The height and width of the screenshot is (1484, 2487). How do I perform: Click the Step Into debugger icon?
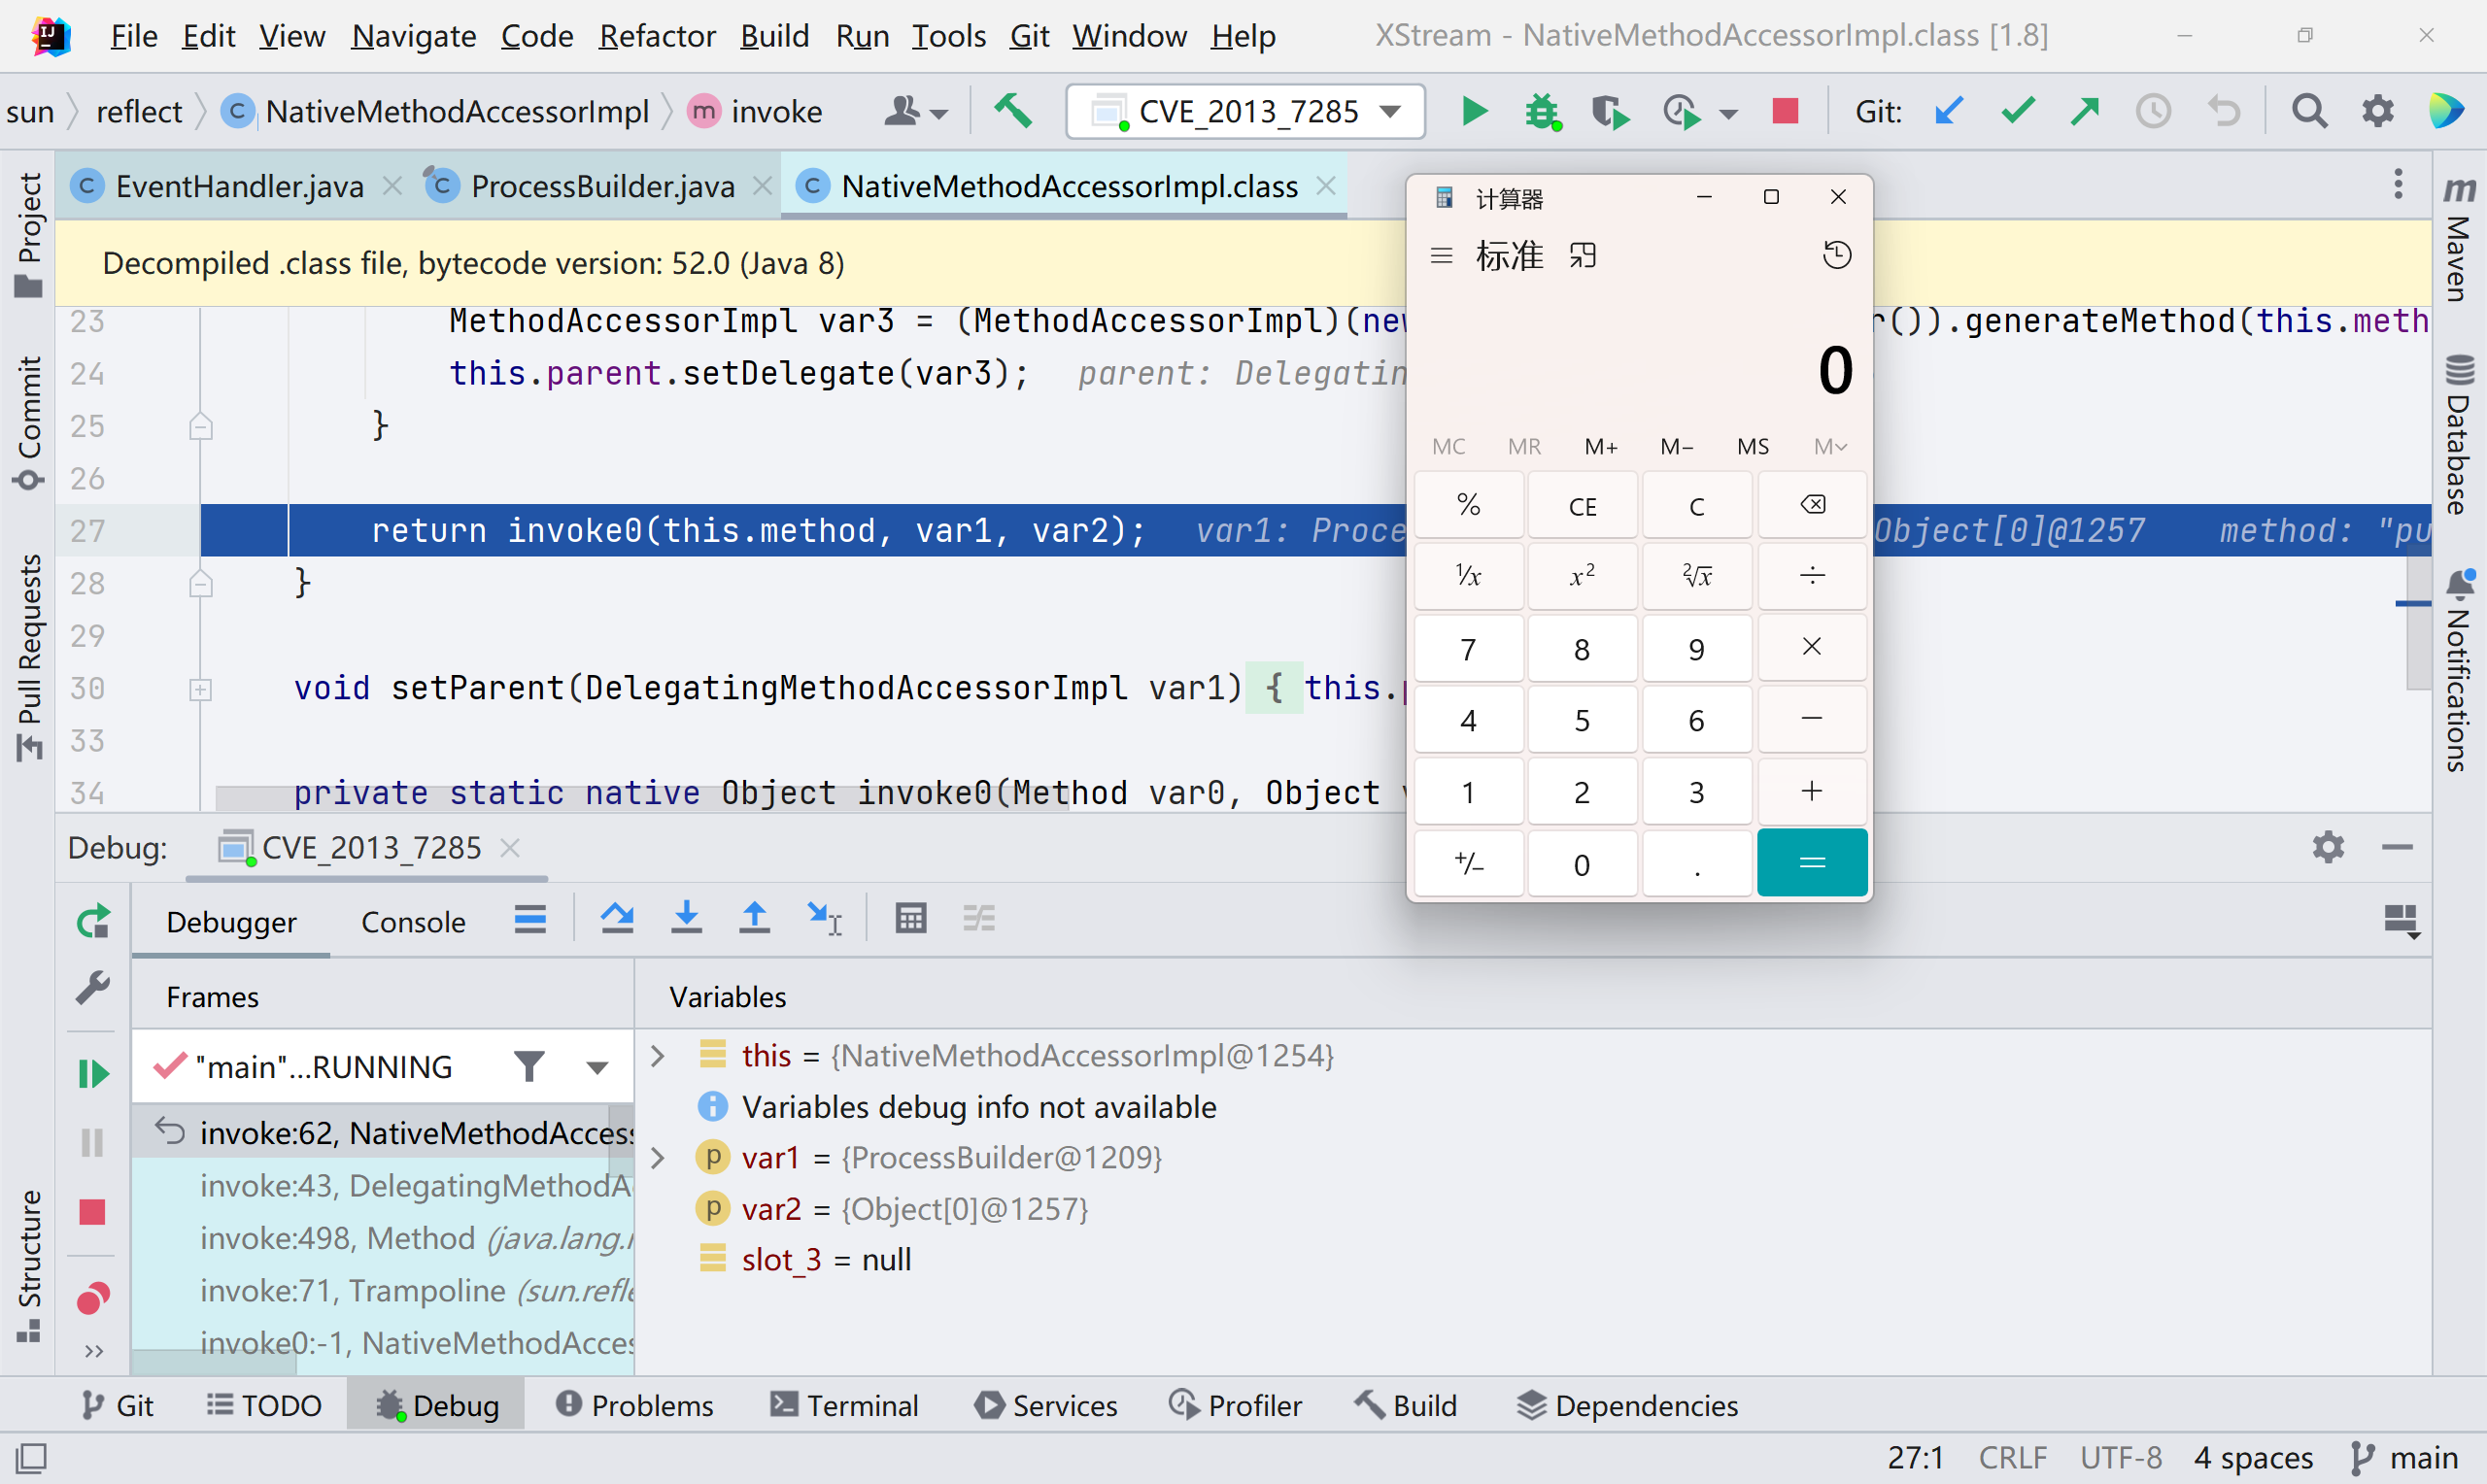click(x=686, y=918)
